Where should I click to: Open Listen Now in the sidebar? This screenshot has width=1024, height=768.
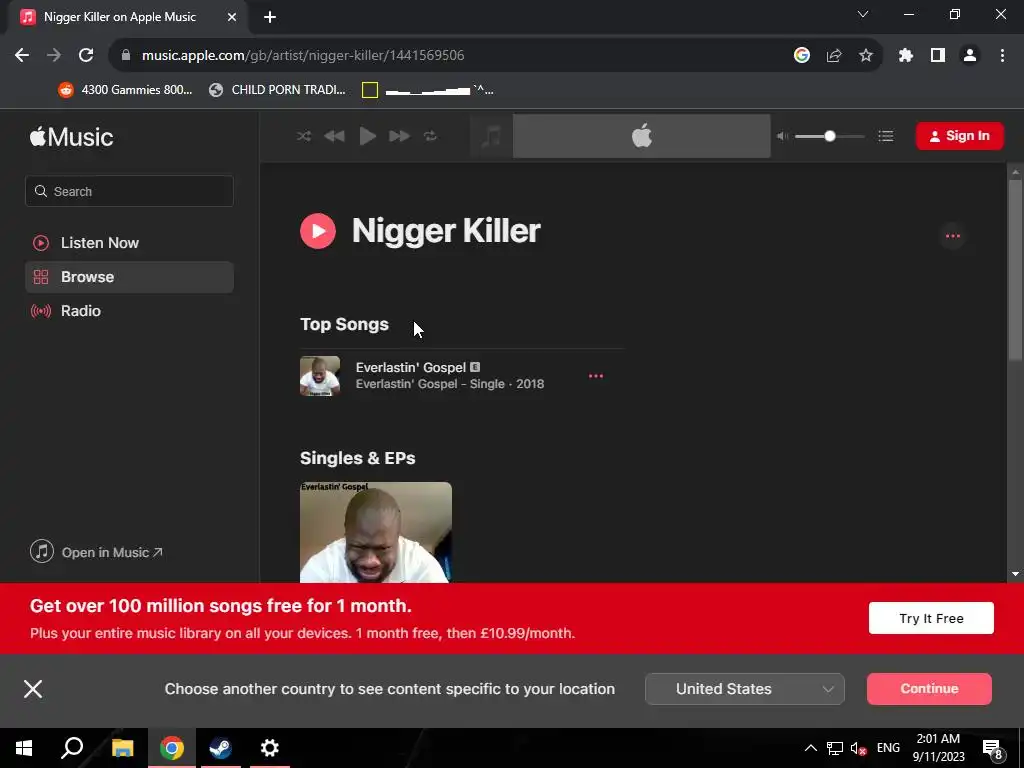pos(129,243)
